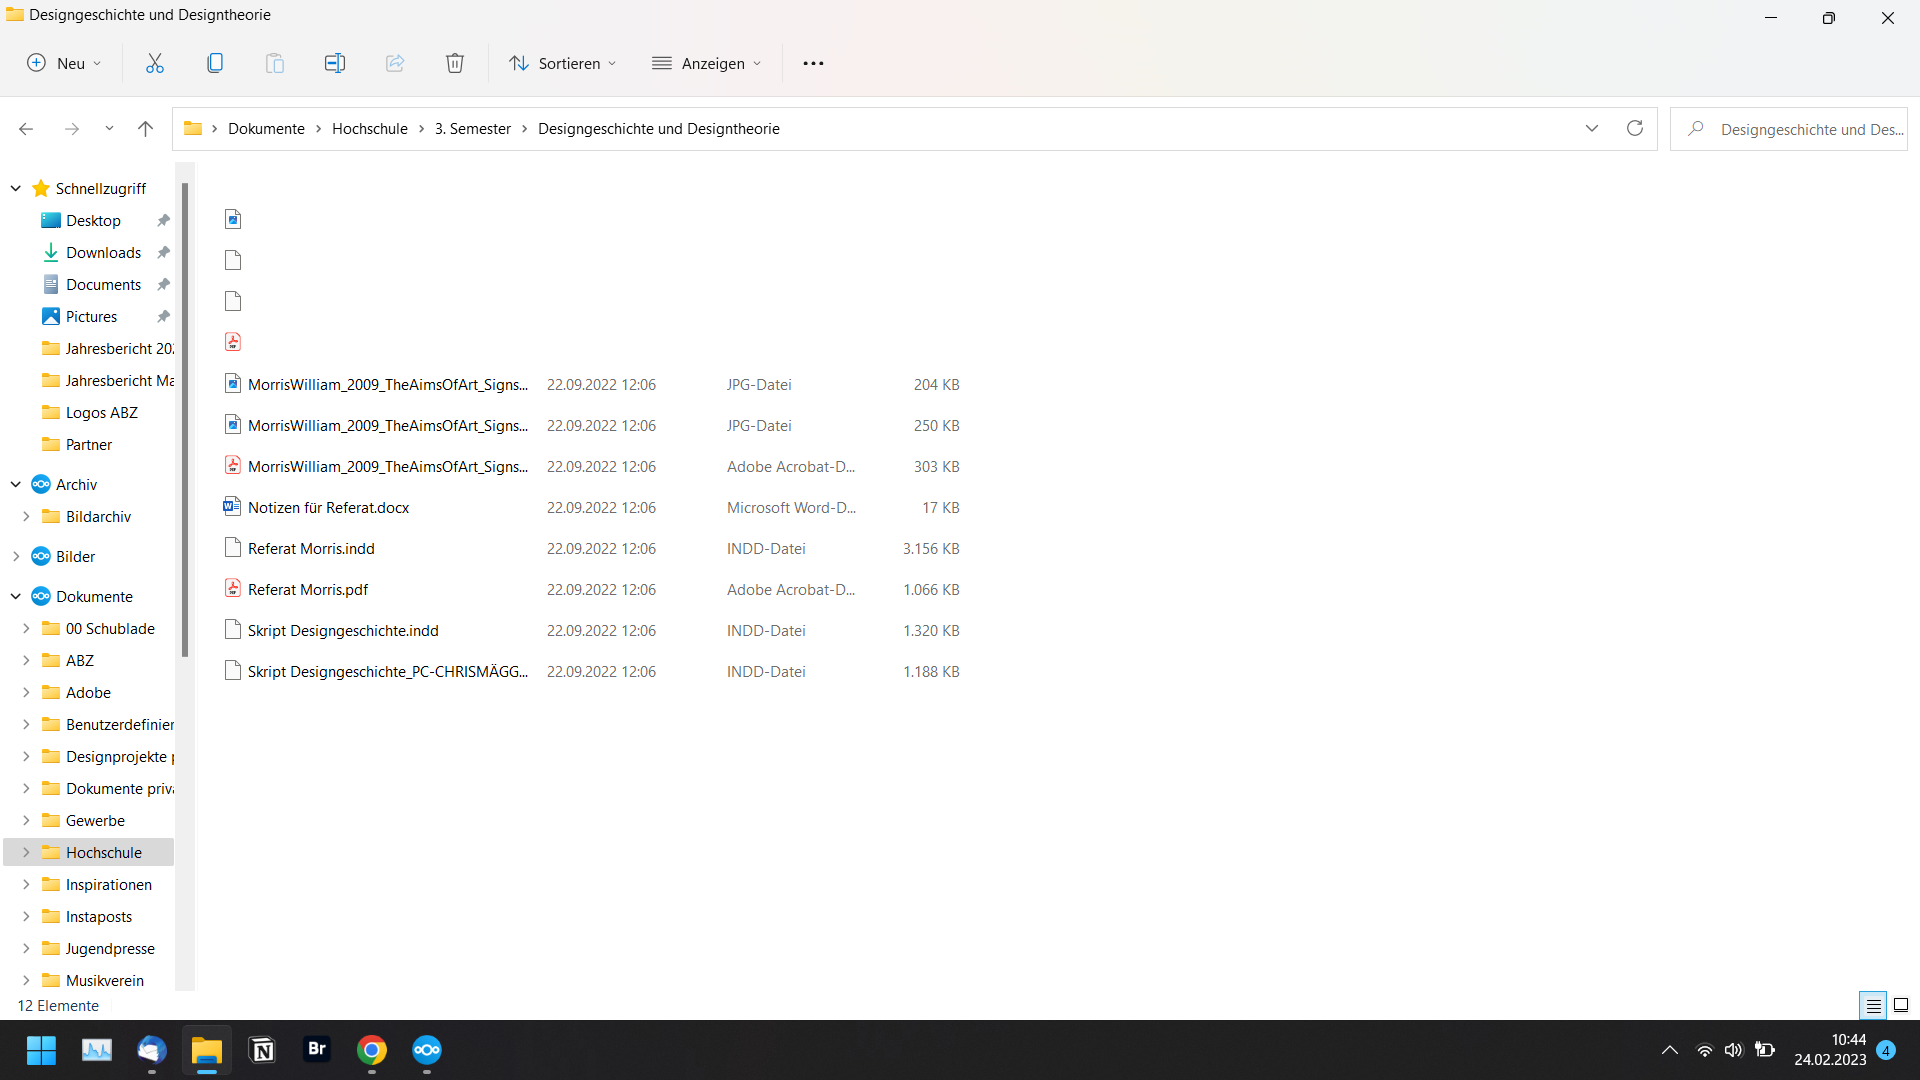Click the Rename icon in toolbar

tap(335, 63)
